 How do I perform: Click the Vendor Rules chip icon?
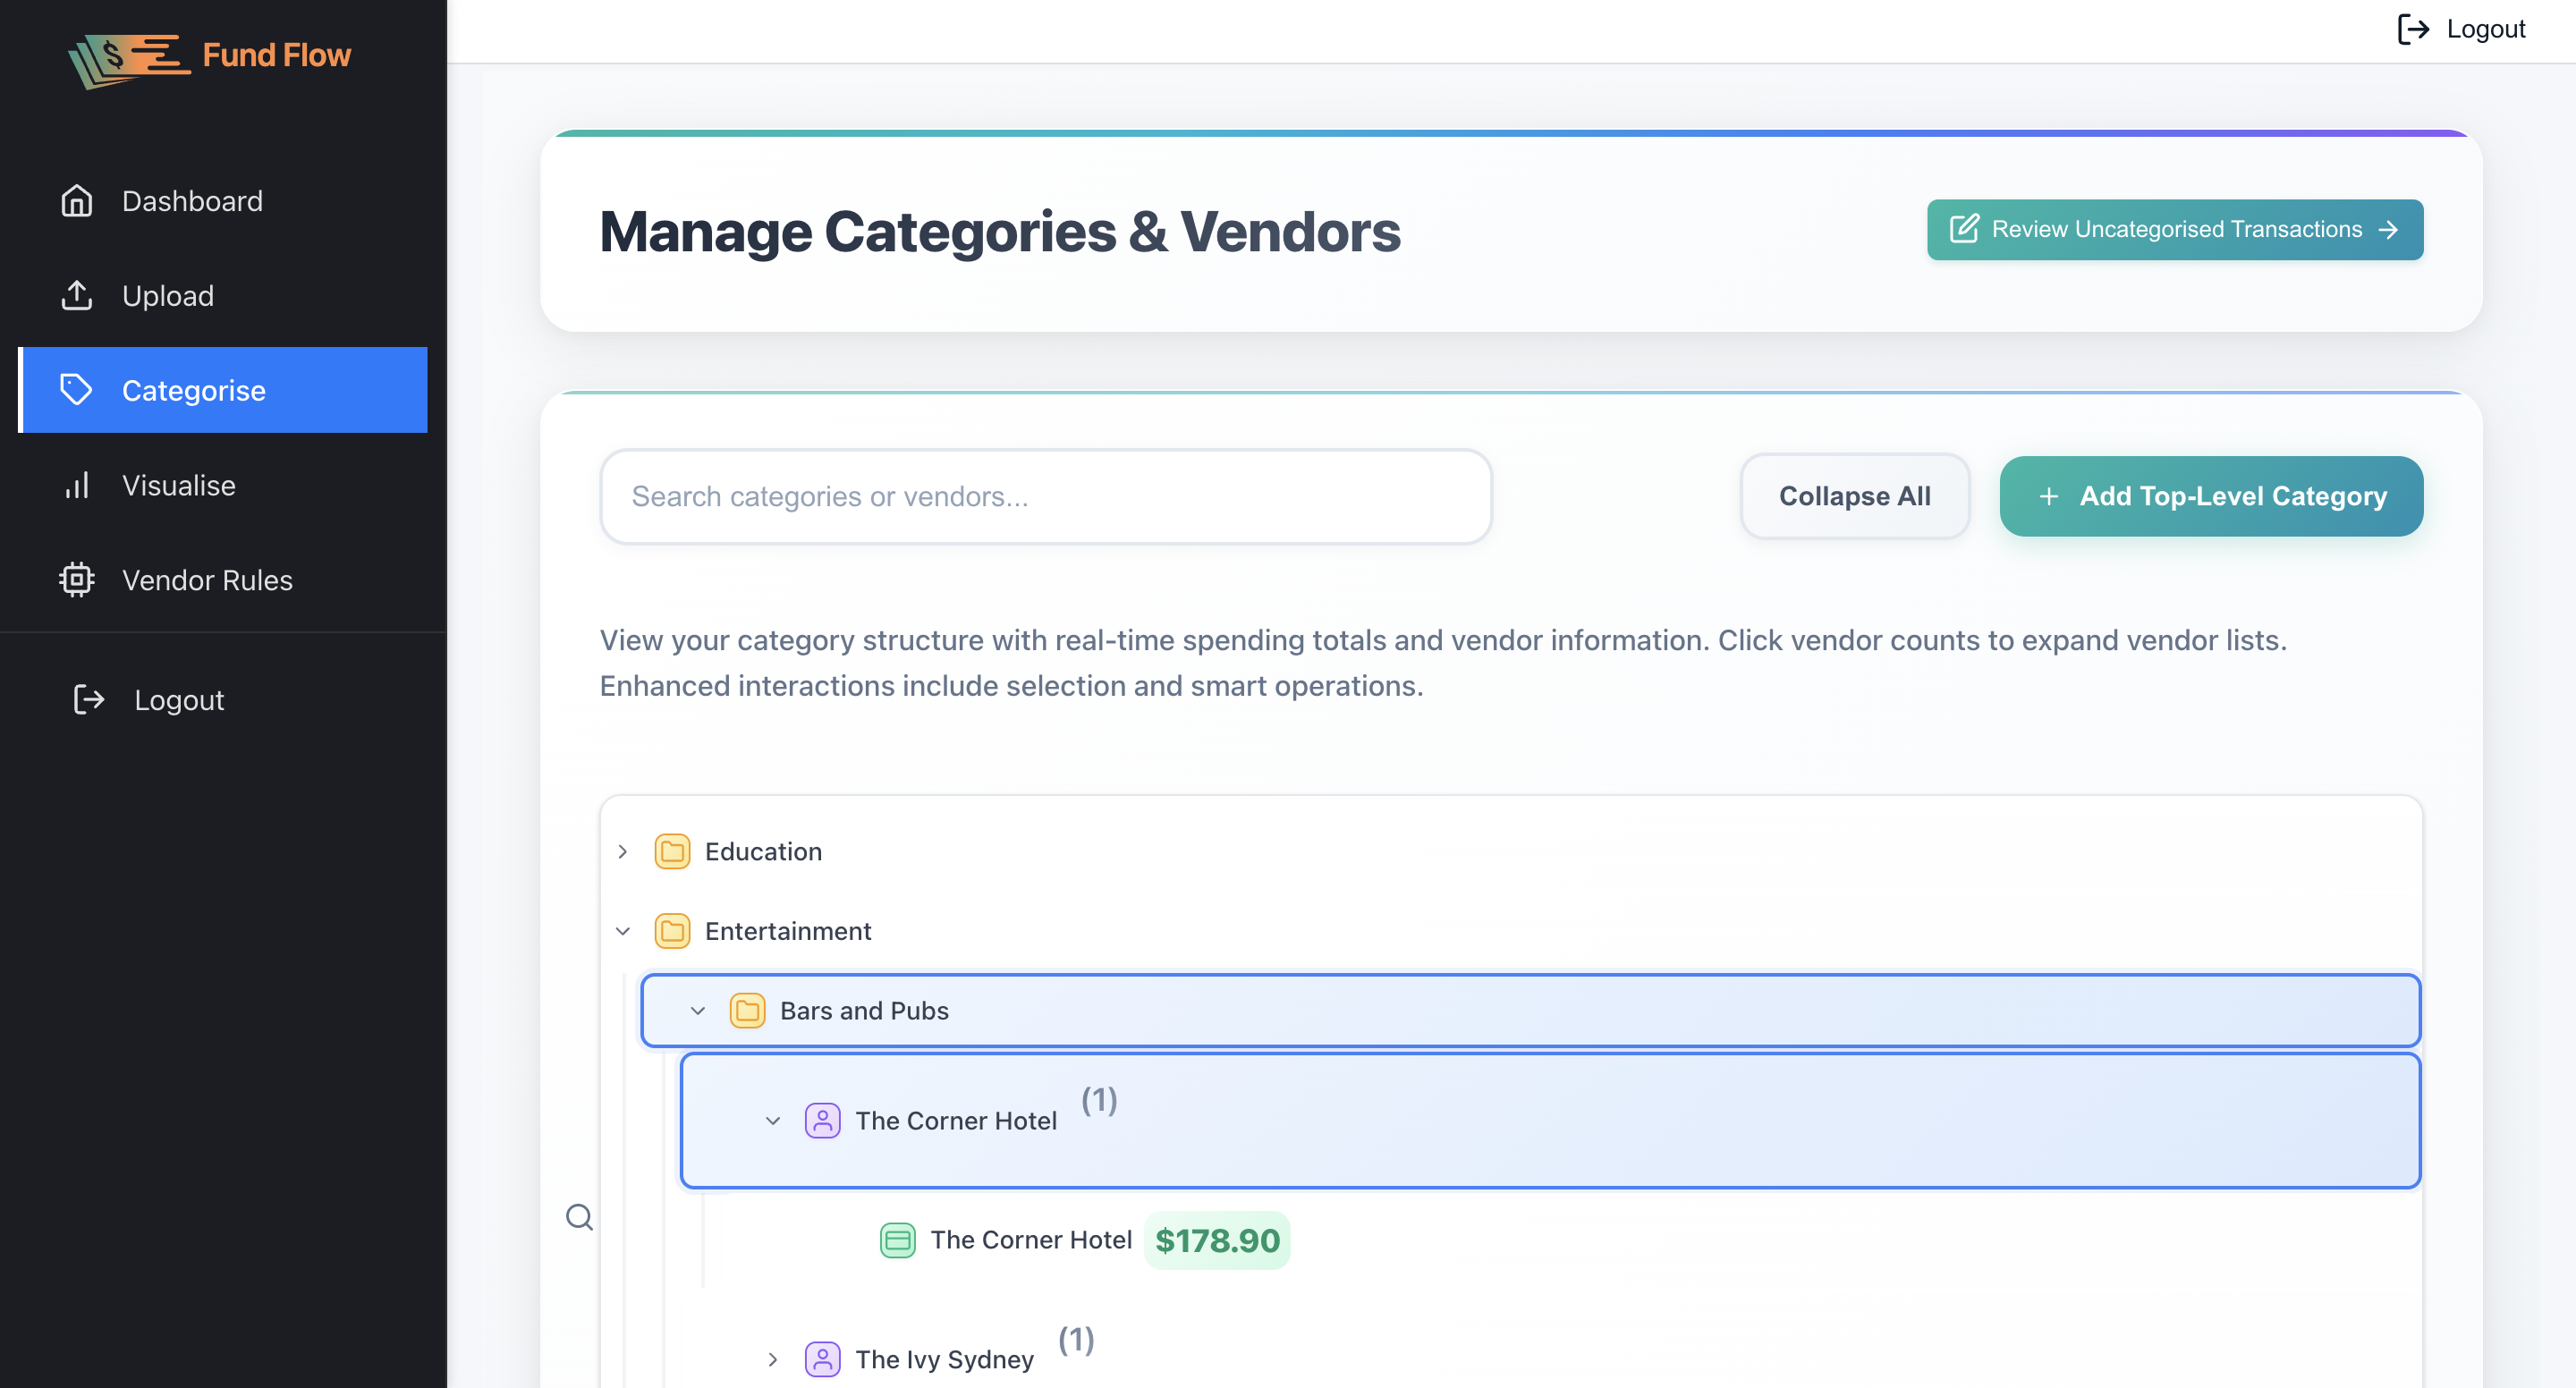pos(76,580)
